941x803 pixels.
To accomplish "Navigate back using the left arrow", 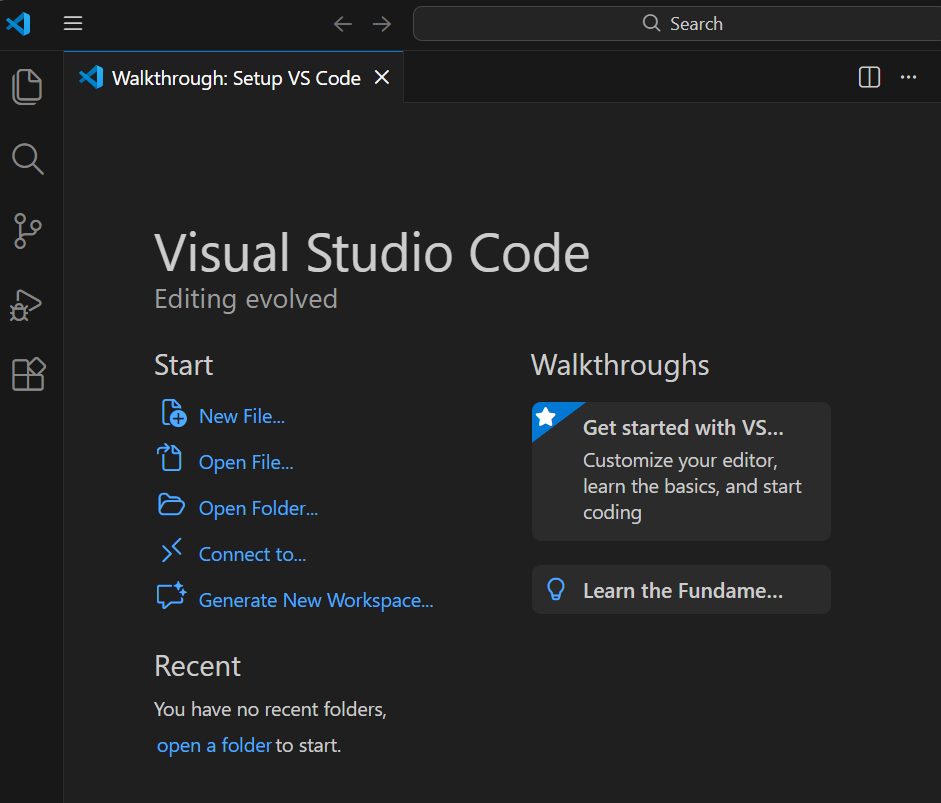I will [343, 24].
